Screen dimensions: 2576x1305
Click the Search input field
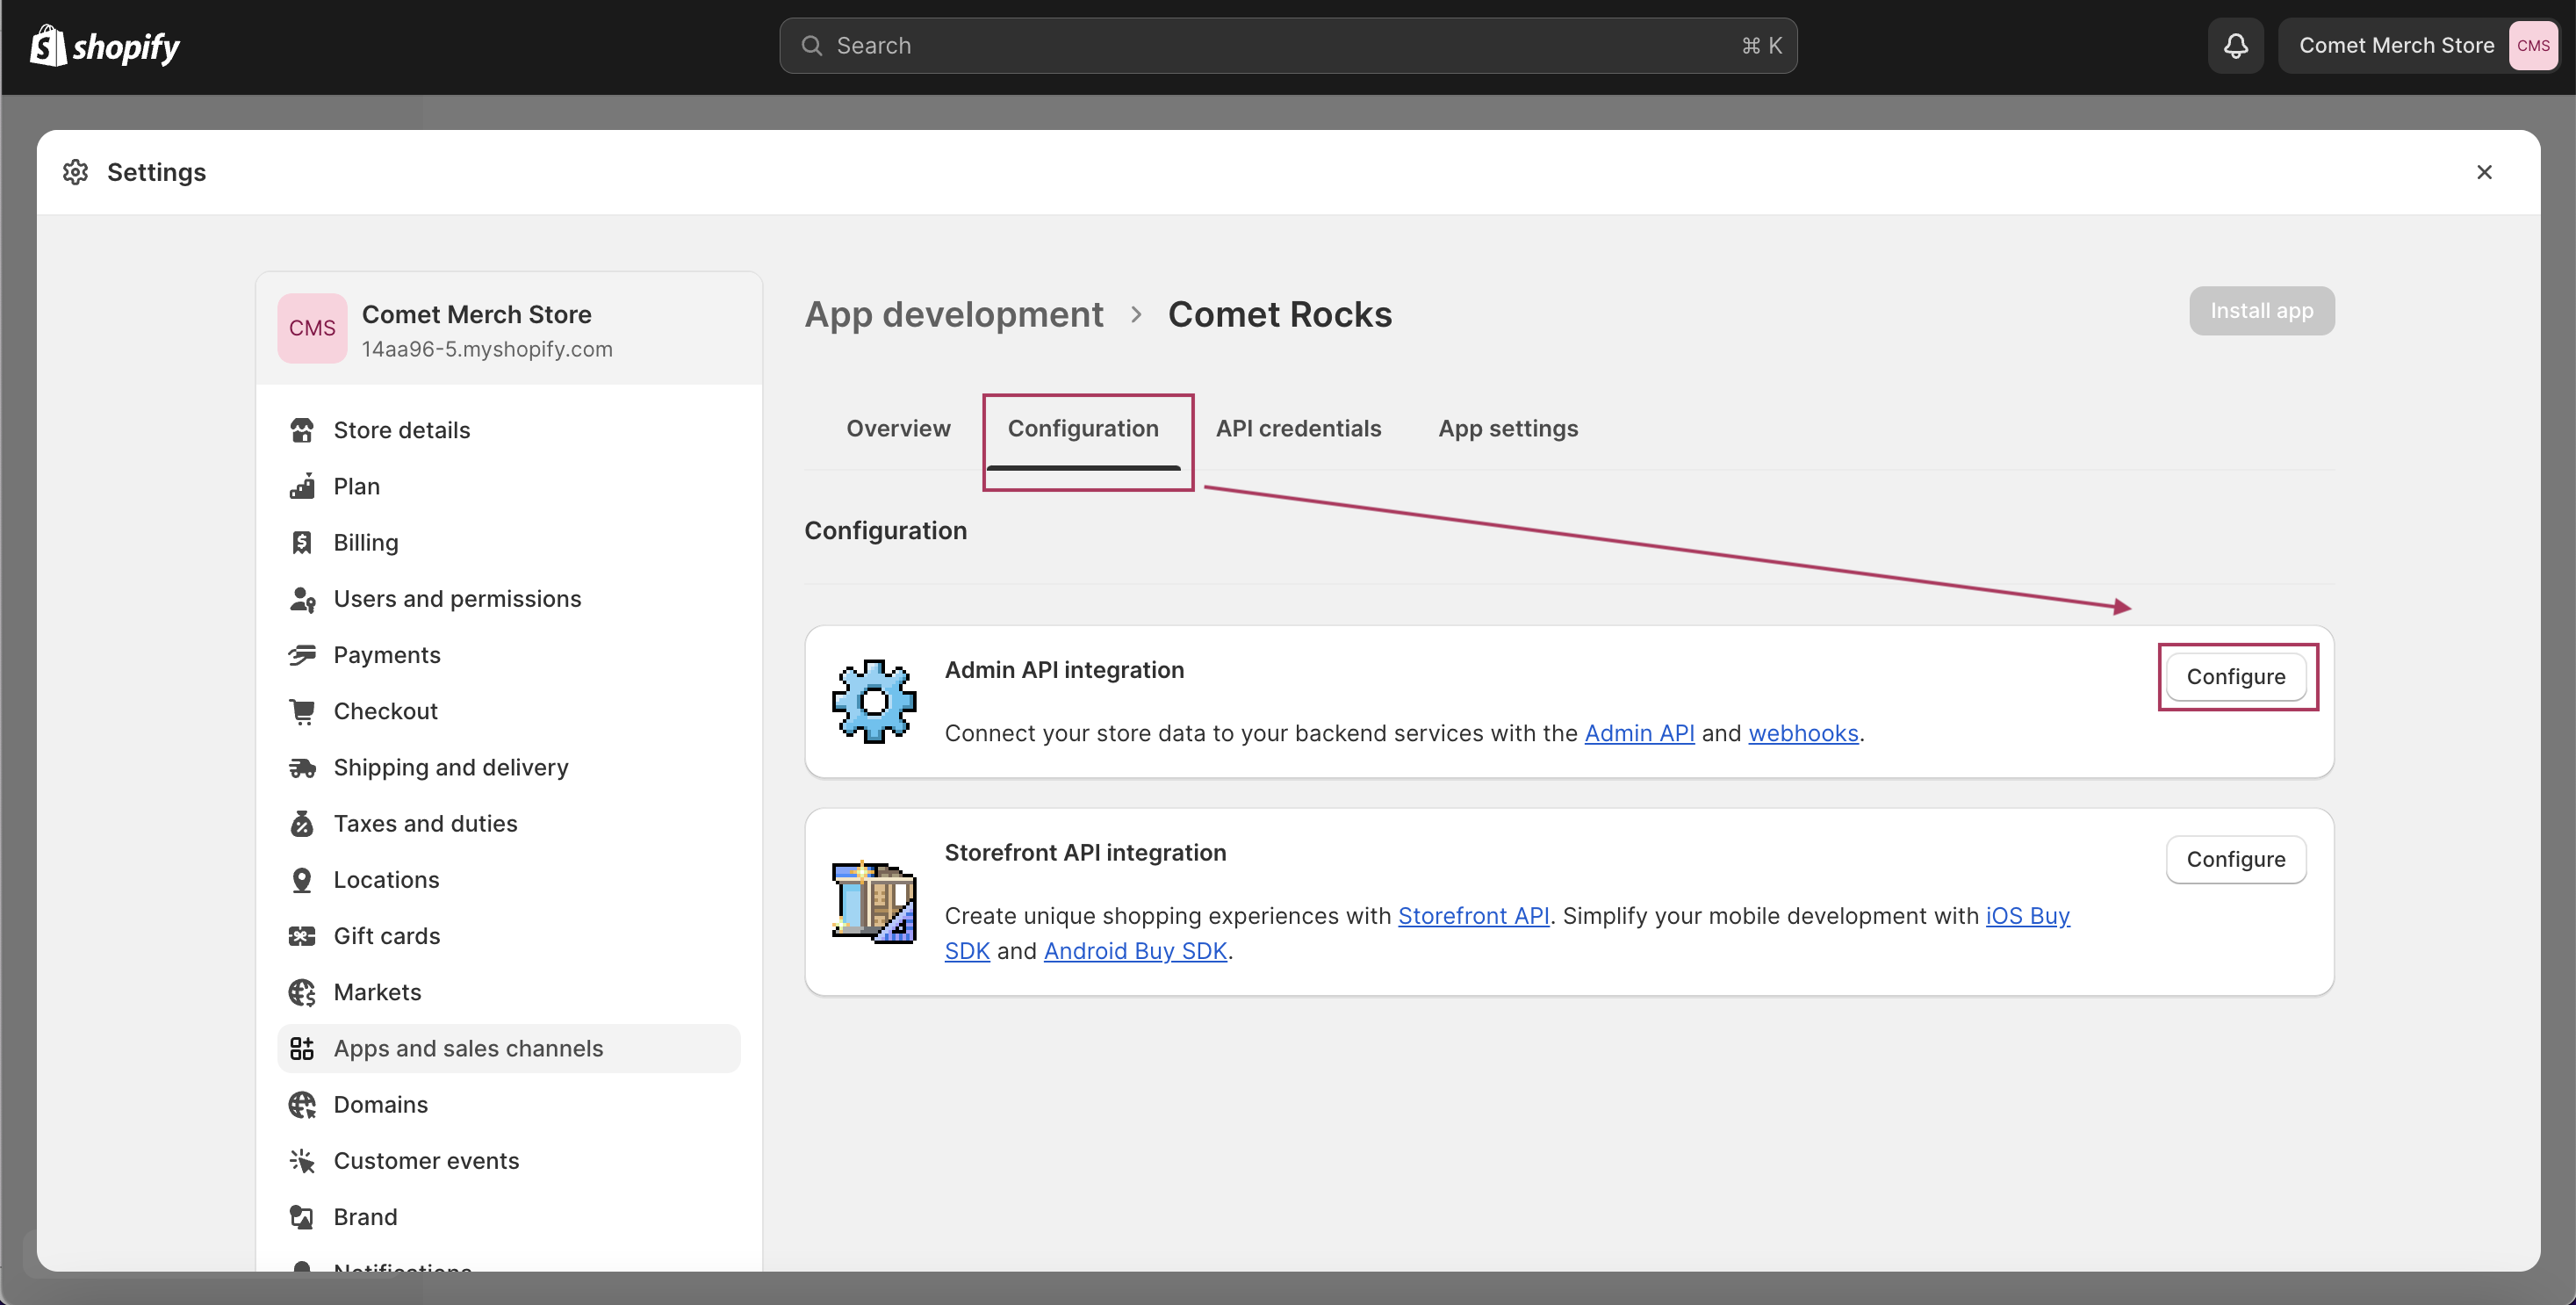1288,46
